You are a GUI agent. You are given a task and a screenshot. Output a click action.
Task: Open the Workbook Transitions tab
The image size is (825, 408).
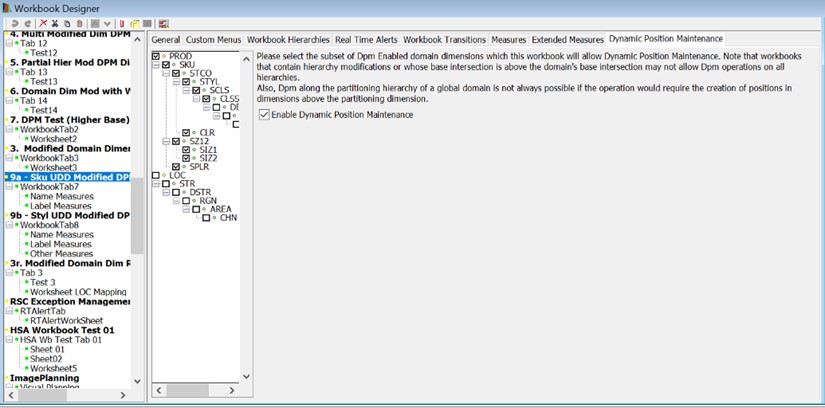coord(445,39)
